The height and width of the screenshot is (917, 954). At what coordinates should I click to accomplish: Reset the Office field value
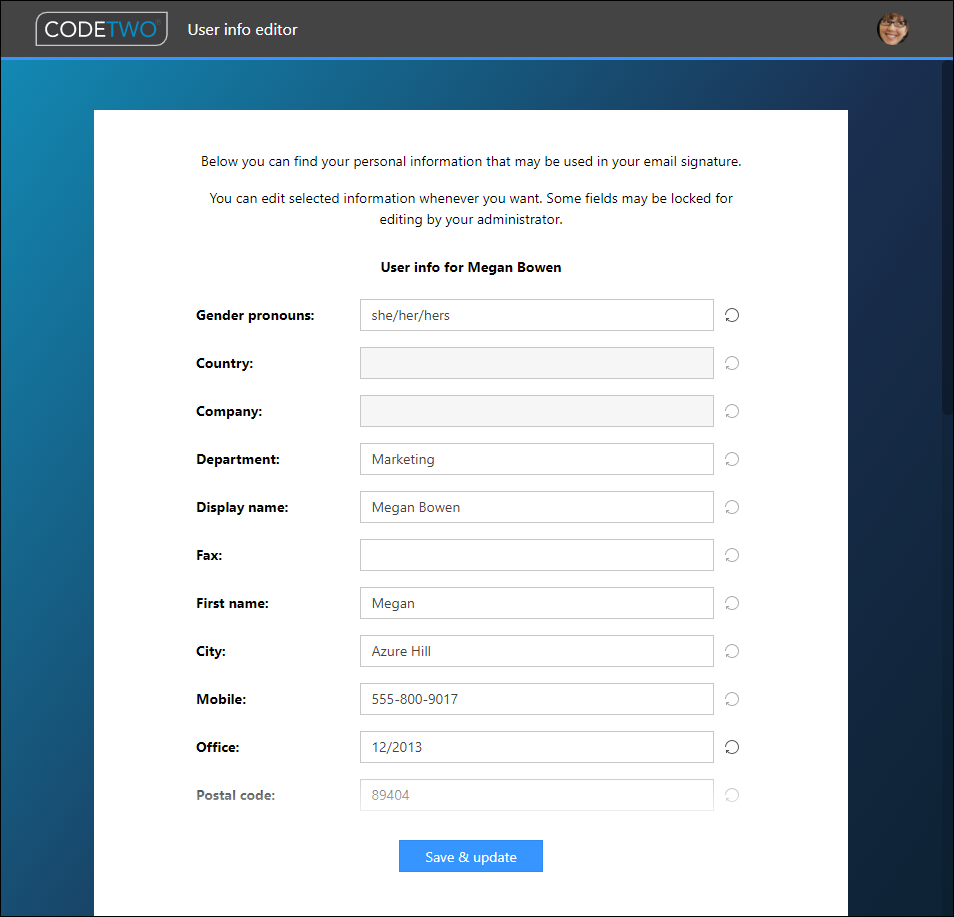click(x=731, y=747)
